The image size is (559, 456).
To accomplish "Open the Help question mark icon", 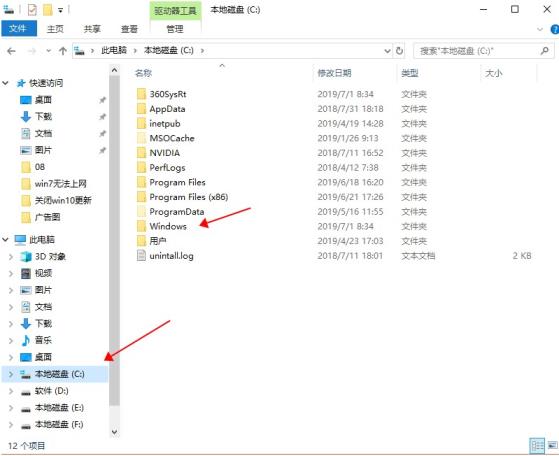I will (x=555, y=29).
